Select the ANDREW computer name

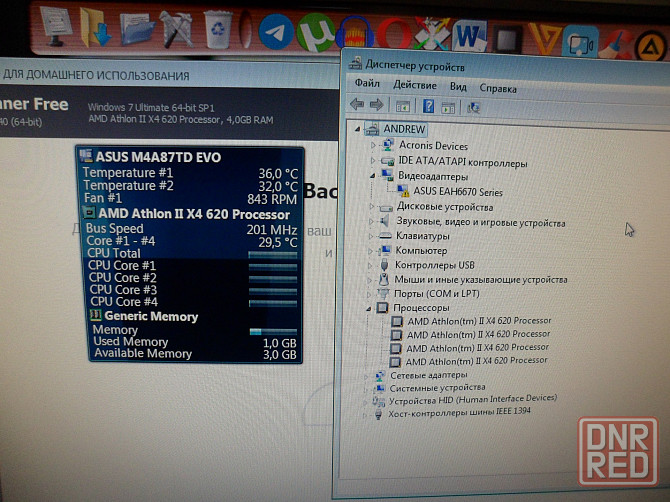pyautogui.click(x=404, y=129)
